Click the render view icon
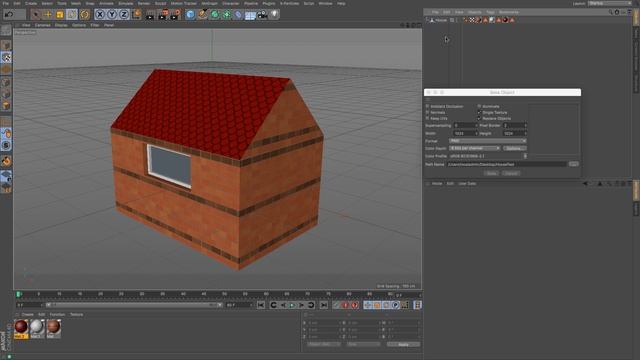Screen dimensions: 640x360 pos(150,15)
